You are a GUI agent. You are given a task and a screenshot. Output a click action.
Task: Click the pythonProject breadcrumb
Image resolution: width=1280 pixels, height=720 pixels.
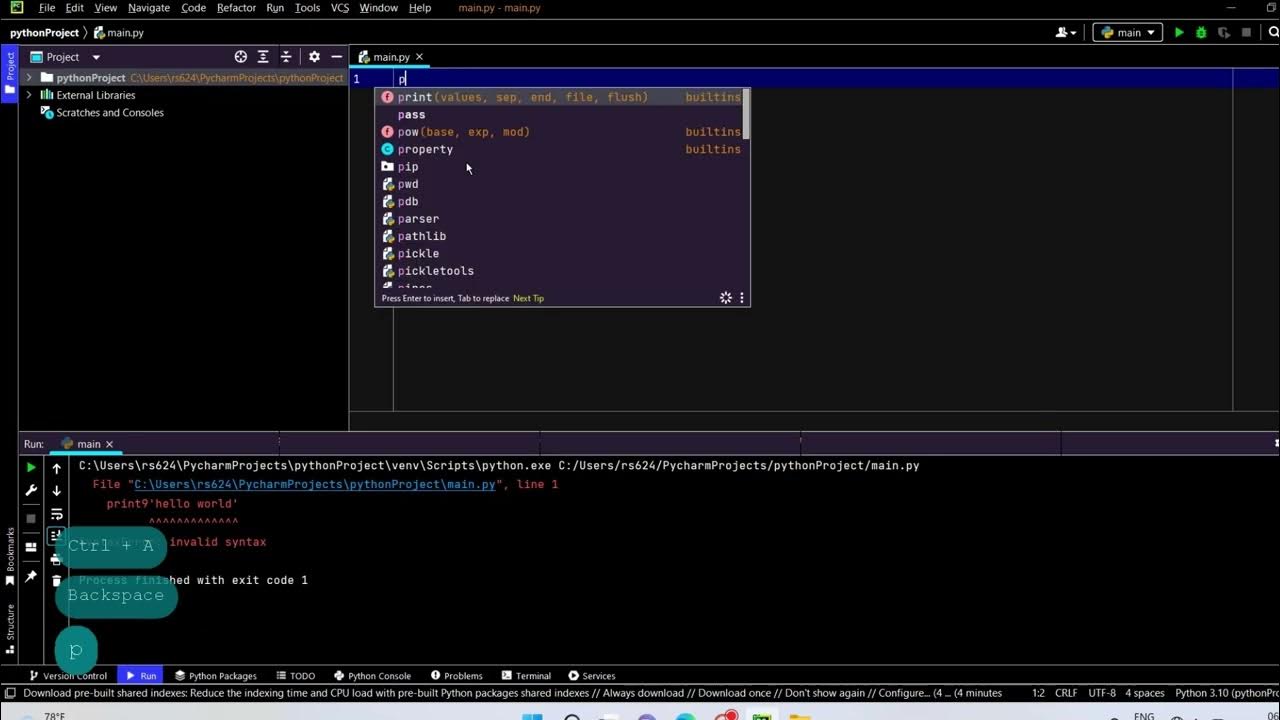click(45, 33)
